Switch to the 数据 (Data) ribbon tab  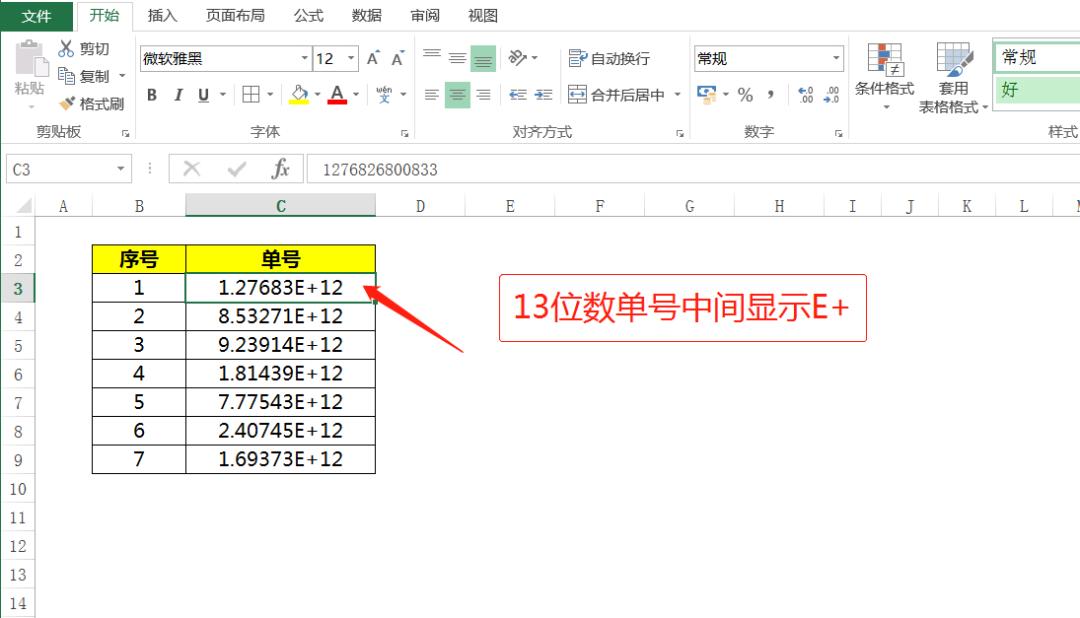[365, 15]
